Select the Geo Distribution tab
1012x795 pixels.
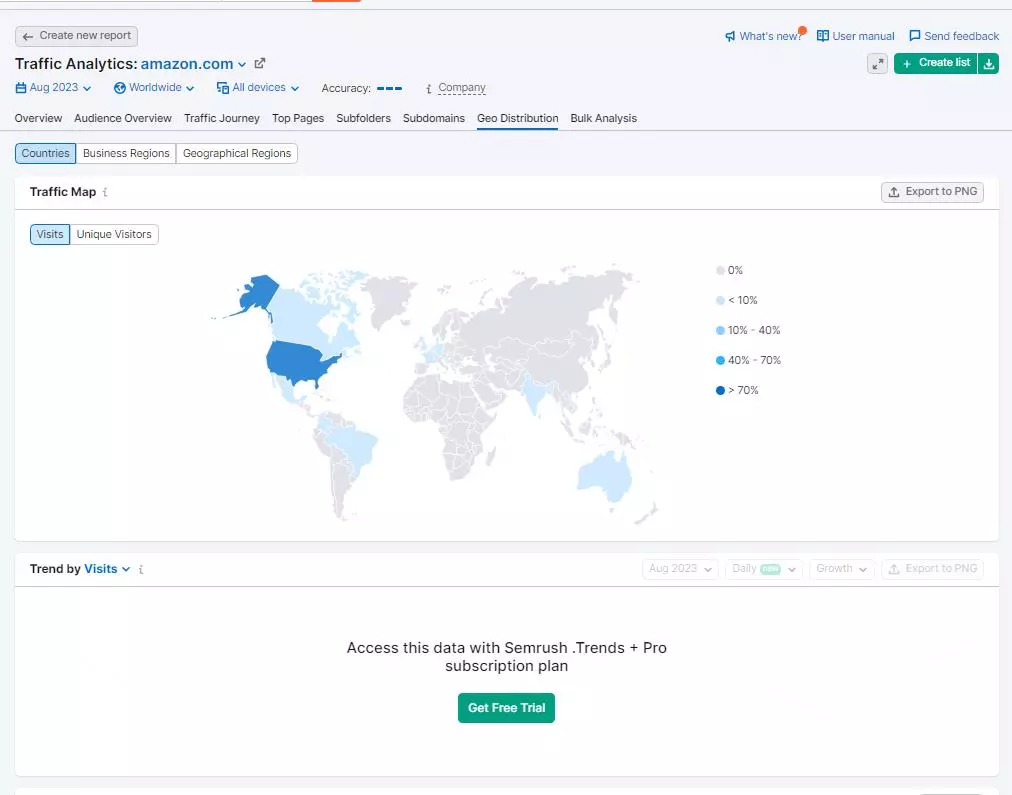click(x=518, y=118)
